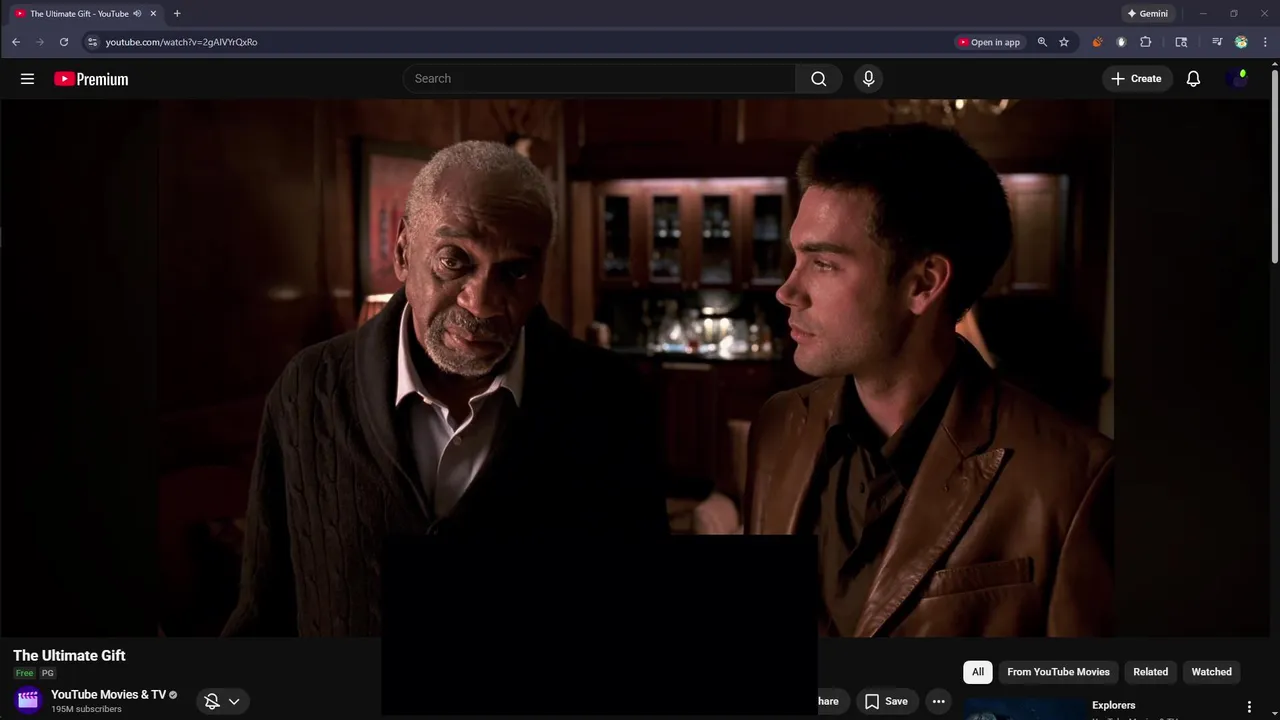
Task: Reload the page
Action: [x=64, y=42]
